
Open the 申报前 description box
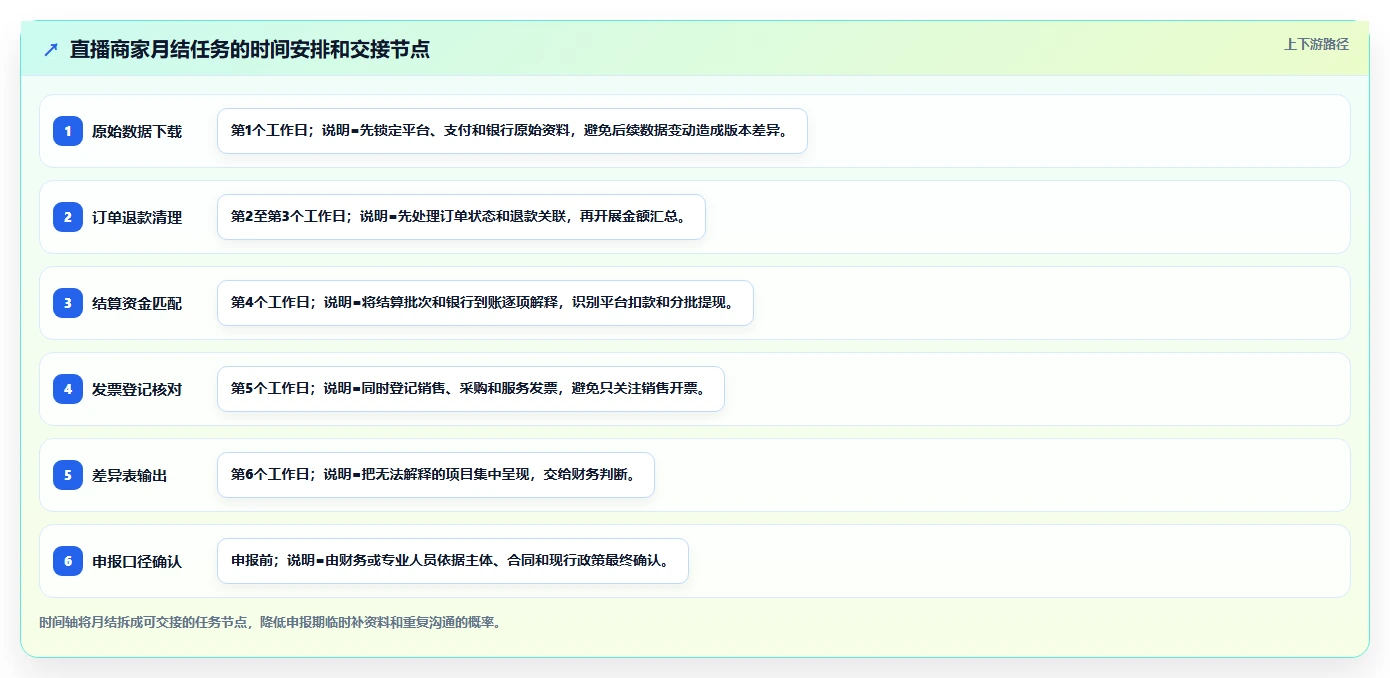(x=453, y=561)
